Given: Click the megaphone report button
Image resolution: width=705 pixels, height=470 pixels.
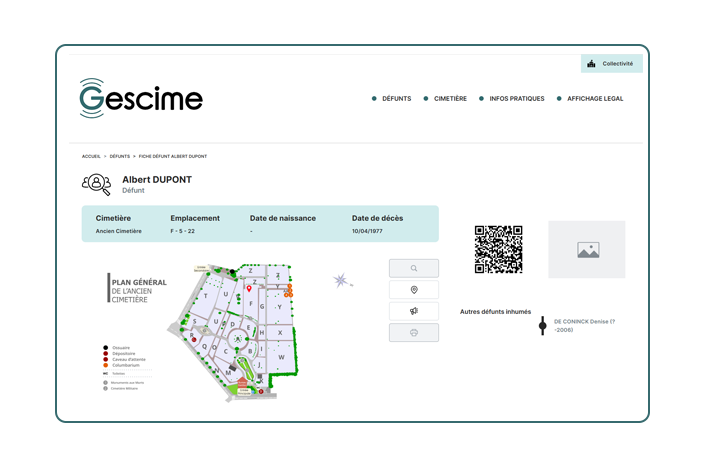Looking at the screenshot, I should [413, 311].
